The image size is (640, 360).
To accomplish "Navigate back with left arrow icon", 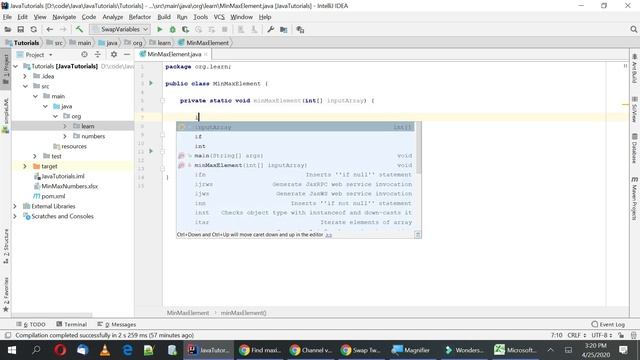I will (49, 29).
